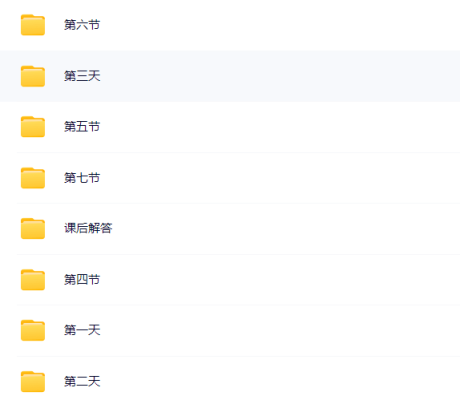Viewport: 460px width, 400px height.
Task: Select the 第四节 label text
Action: (82, 279)
